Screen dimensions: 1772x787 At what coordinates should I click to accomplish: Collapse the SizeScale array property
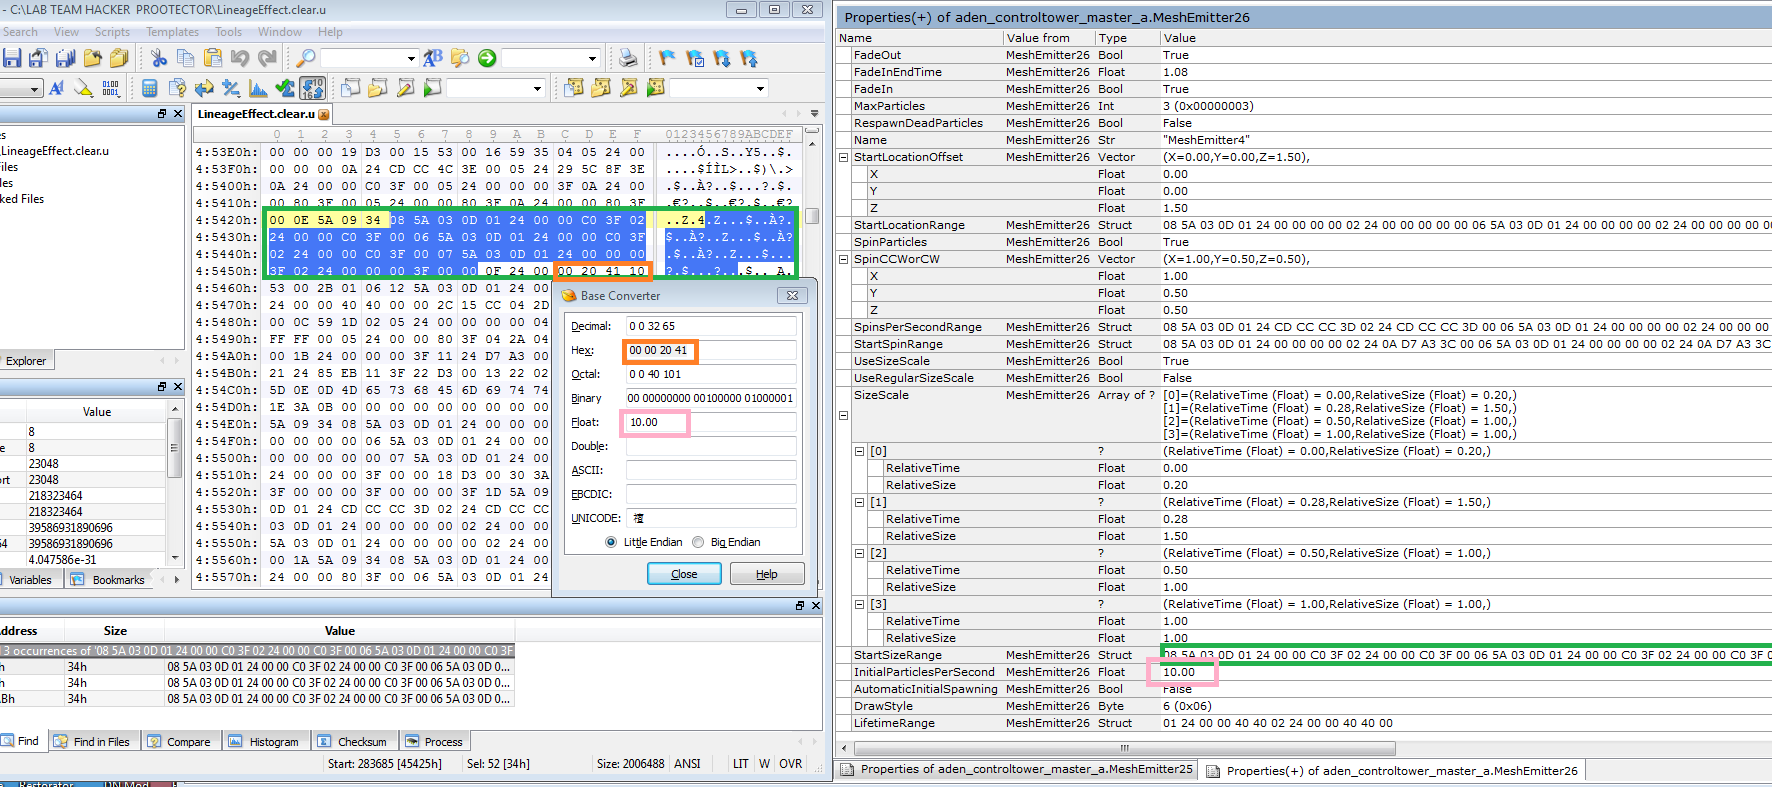pos(843,415)
